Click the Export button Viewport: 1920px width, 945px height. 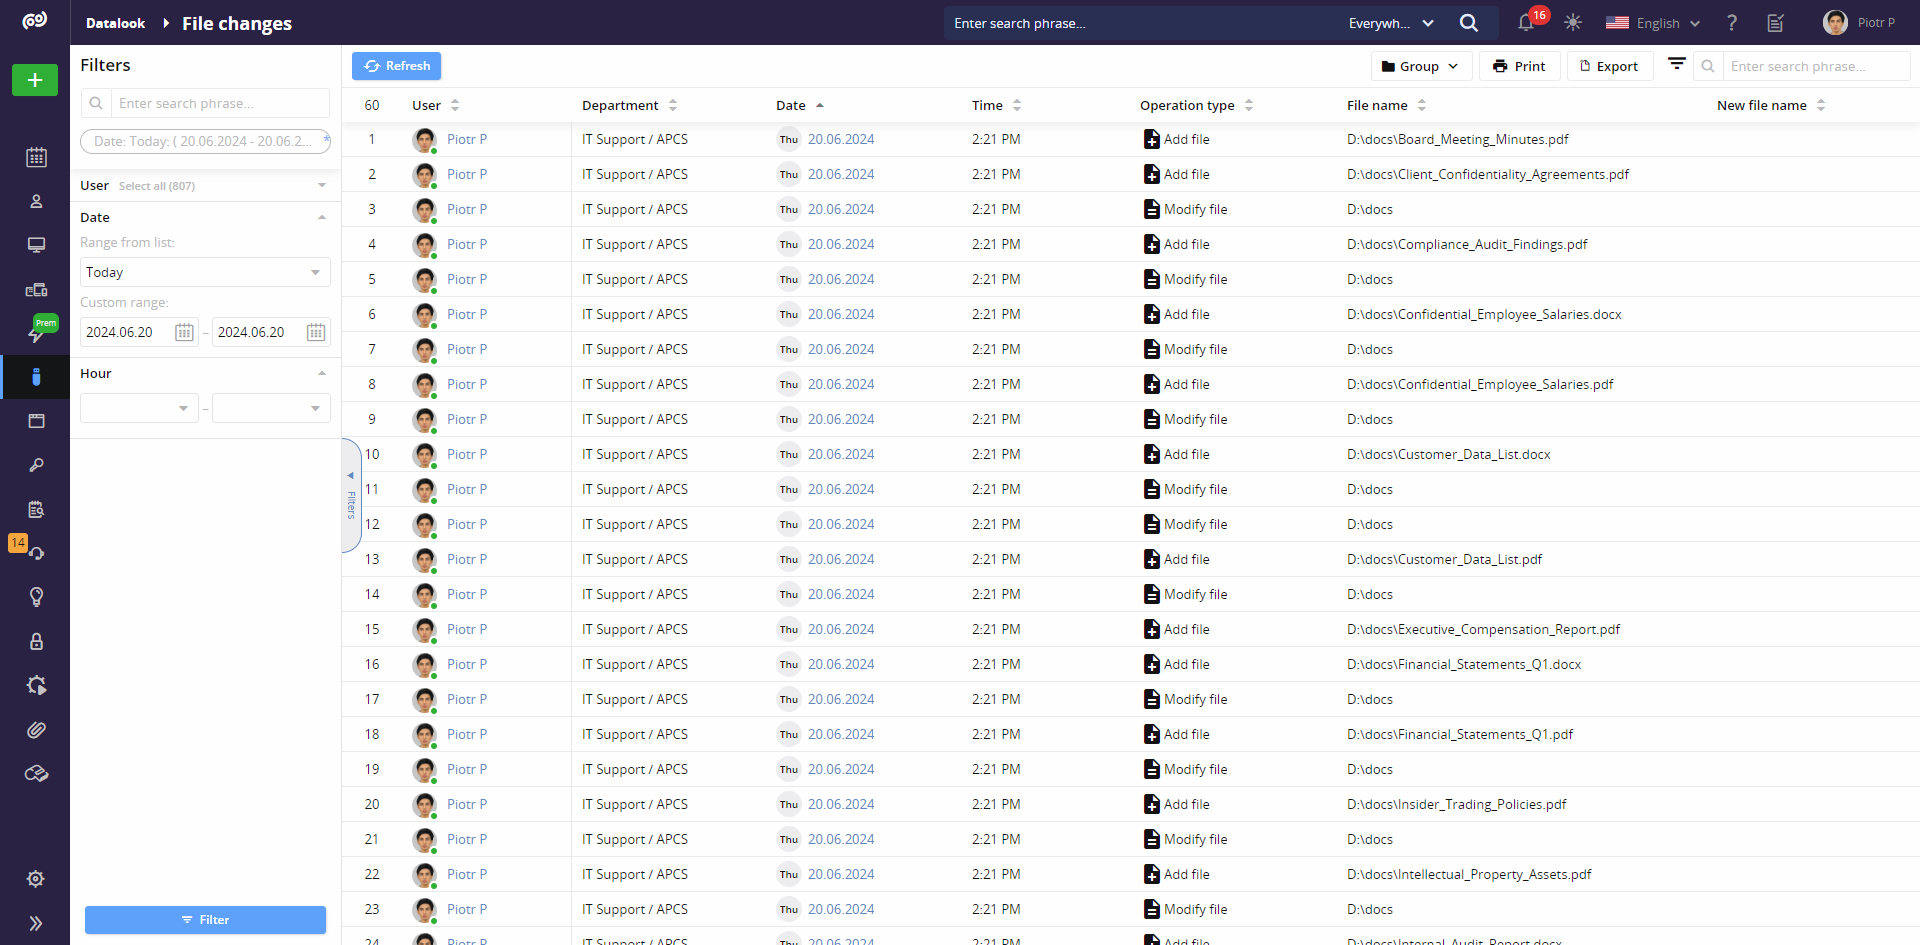(1609, 66)
